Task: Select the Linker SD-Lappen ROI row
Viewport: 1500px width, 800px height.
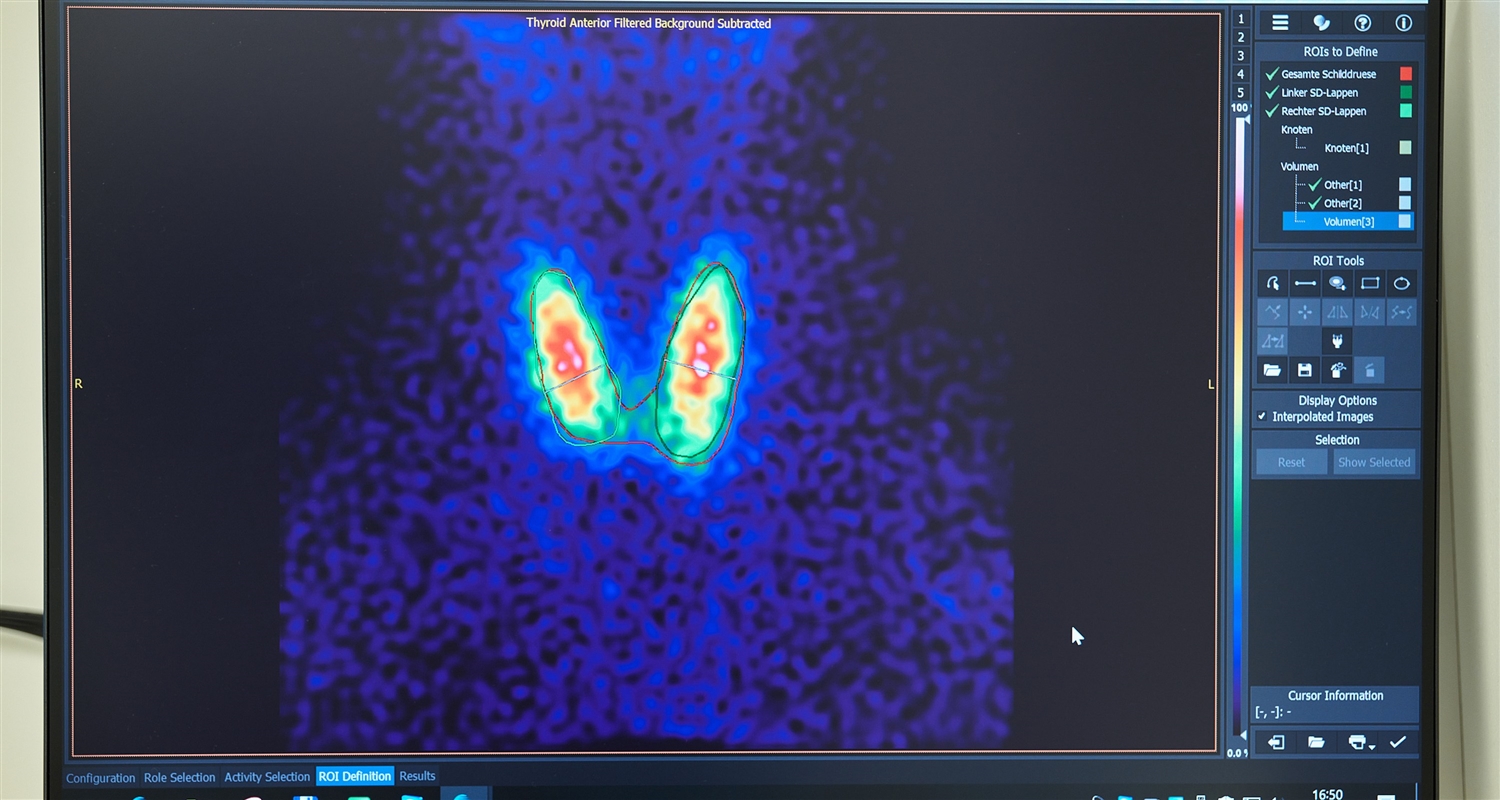Action: [1338, 93]
